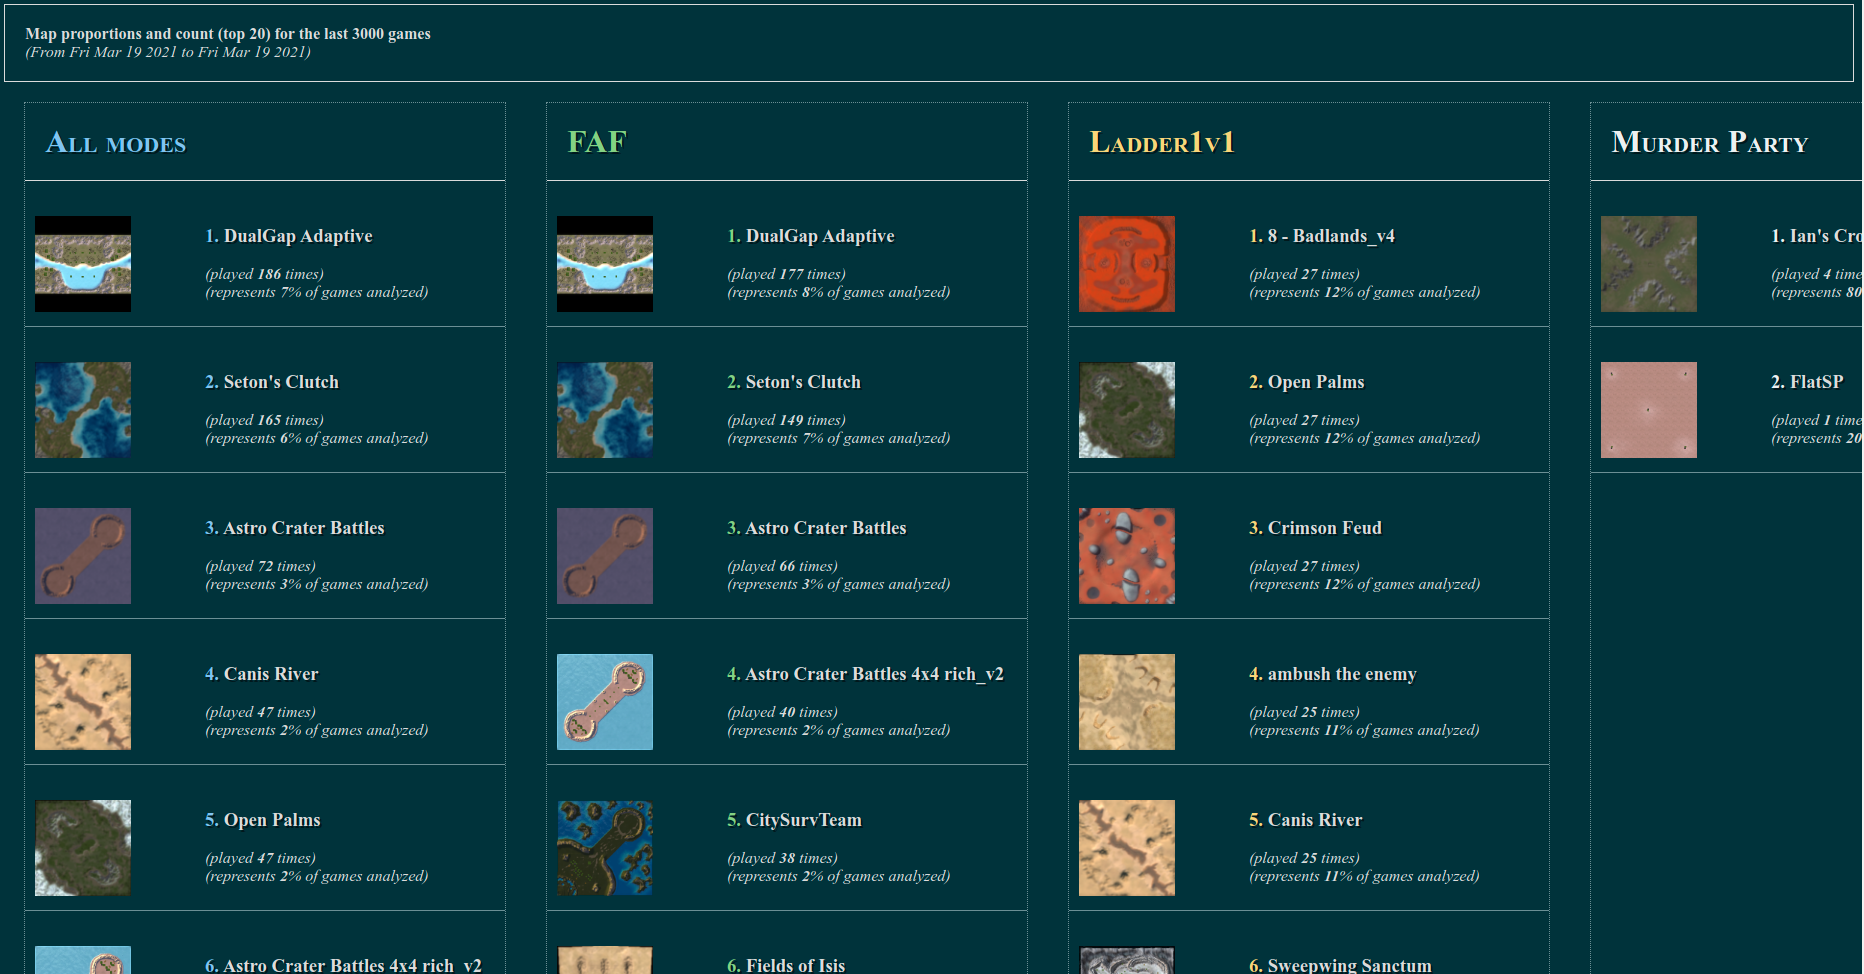Click '1. DualGap Adaptive' title in FAF
The image size is (1864, 974).
click(811, 236)
